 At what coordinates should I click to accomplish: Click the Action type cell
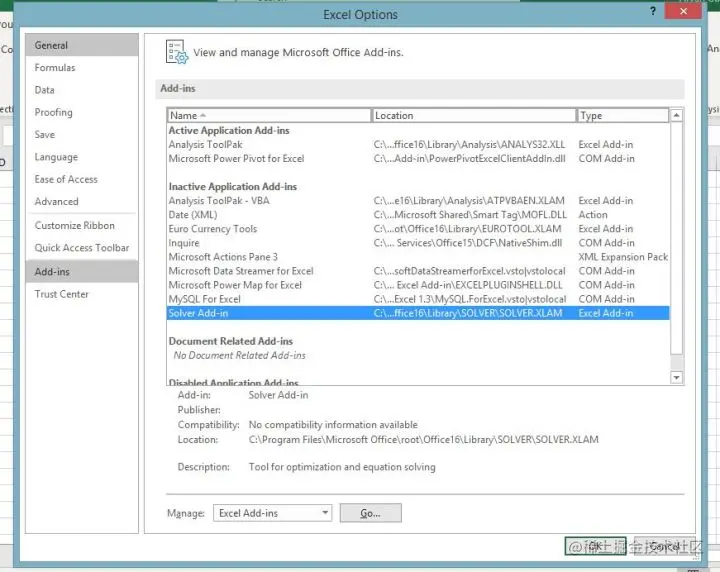point(593,215)
